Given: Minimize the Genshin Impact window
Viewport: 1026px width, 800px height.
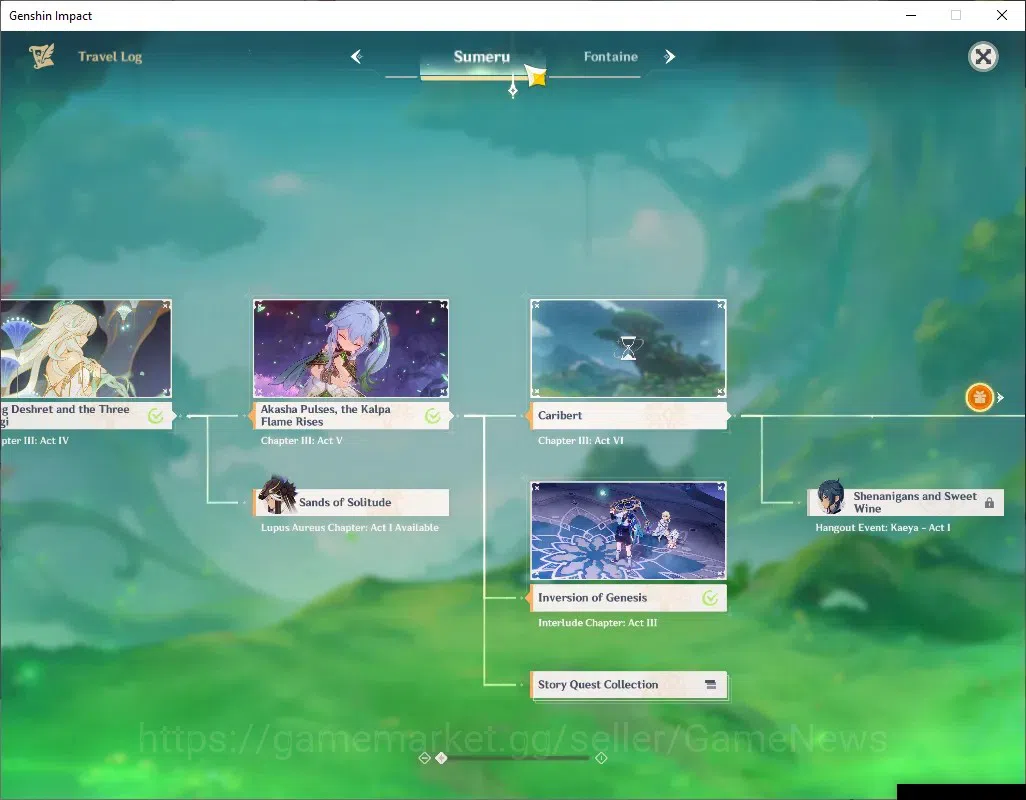Looking at the screenshot, I should 911,15.
